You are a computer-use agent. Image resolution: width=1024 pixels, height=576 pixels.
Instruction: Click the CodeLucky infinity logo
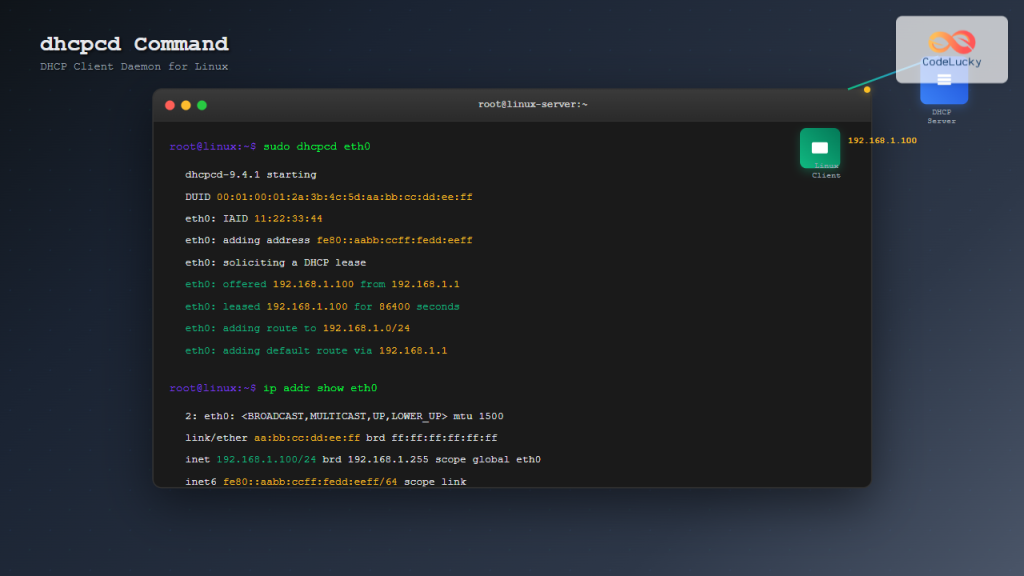pyautogui.click(x=950, y=41)
